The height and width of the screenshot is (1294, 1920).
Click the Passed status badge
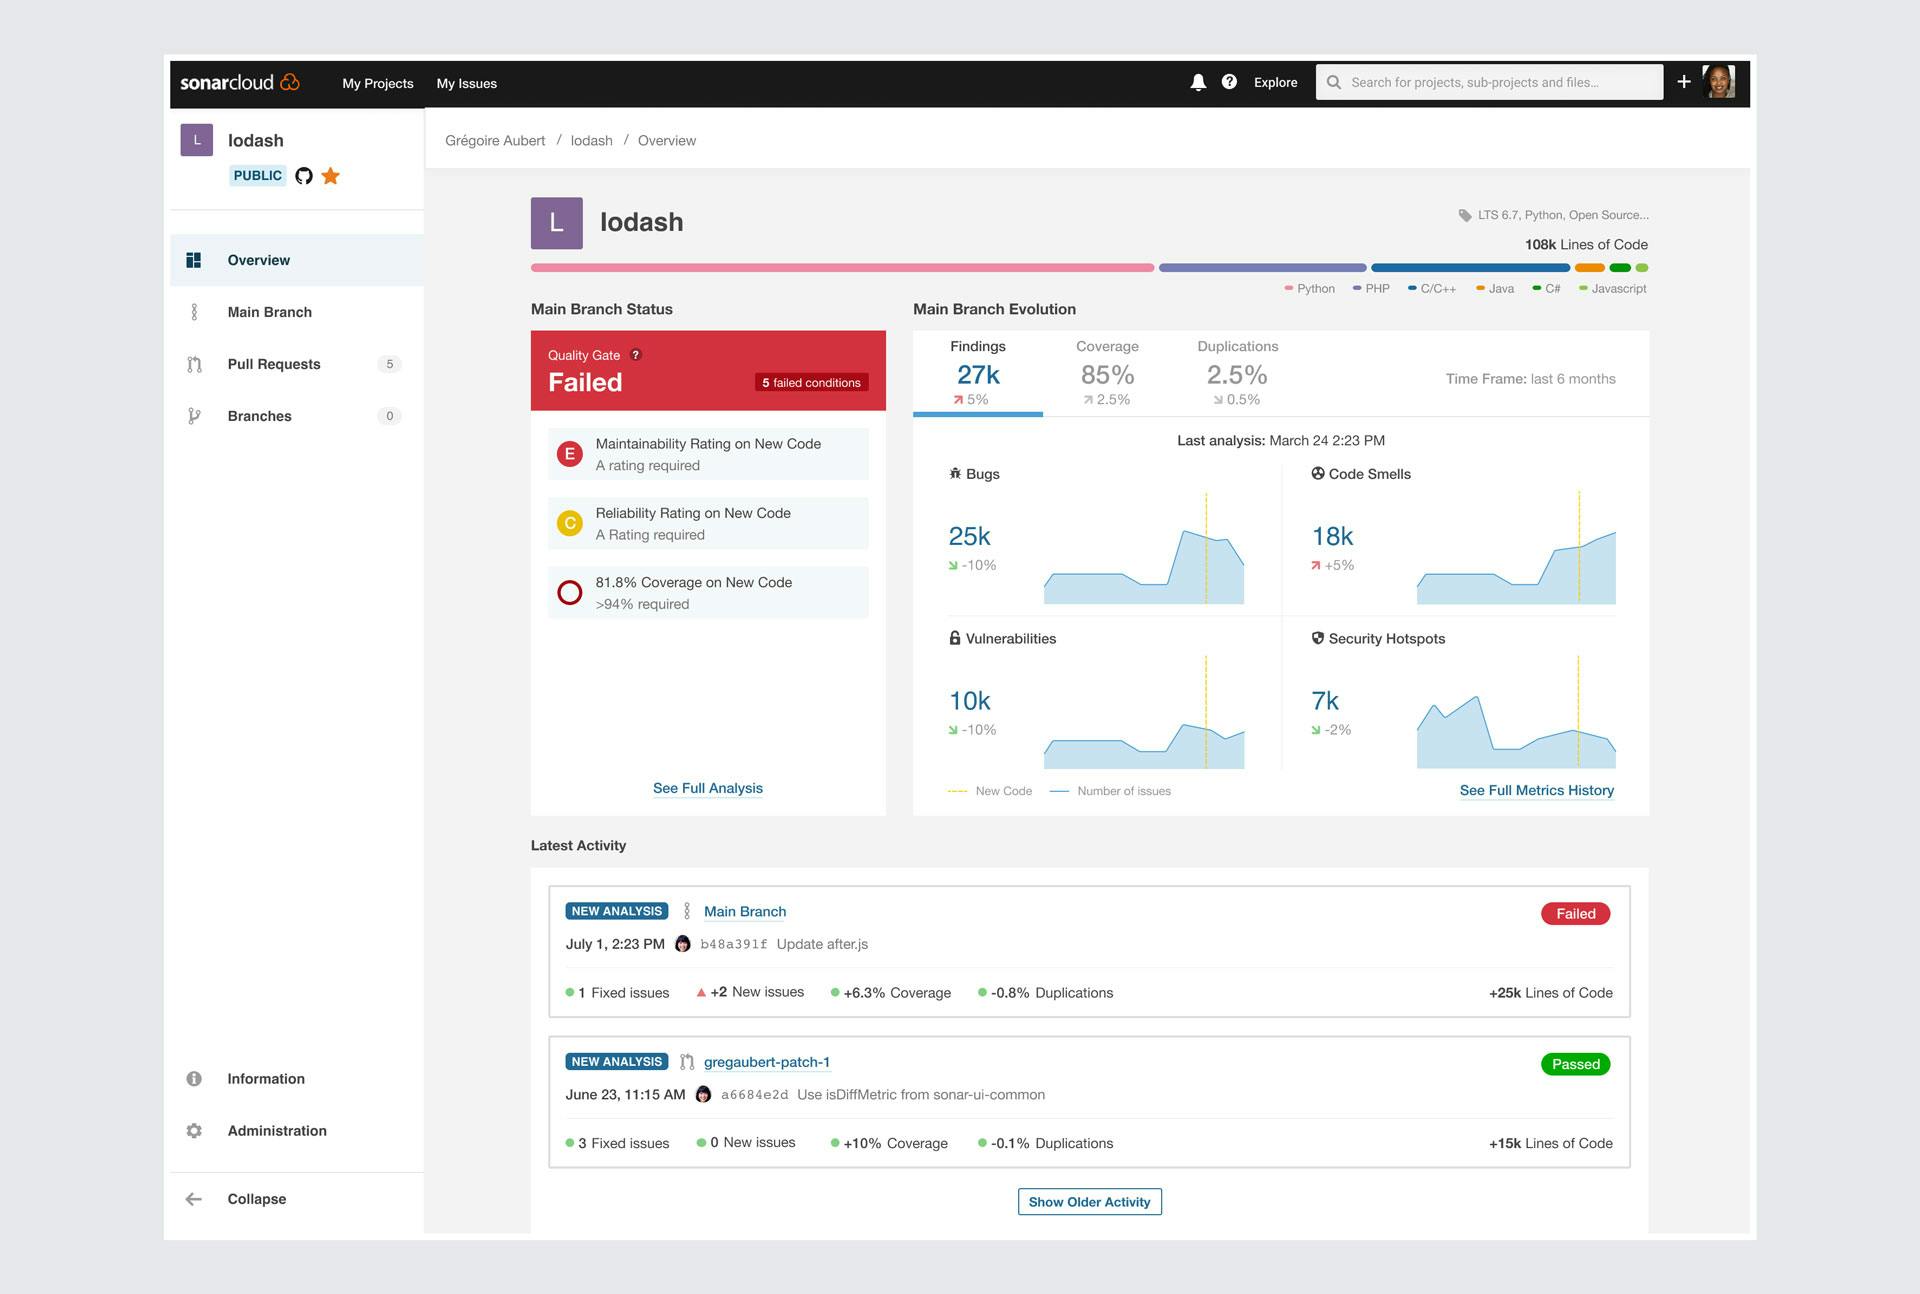(x=1576, y=1064)
